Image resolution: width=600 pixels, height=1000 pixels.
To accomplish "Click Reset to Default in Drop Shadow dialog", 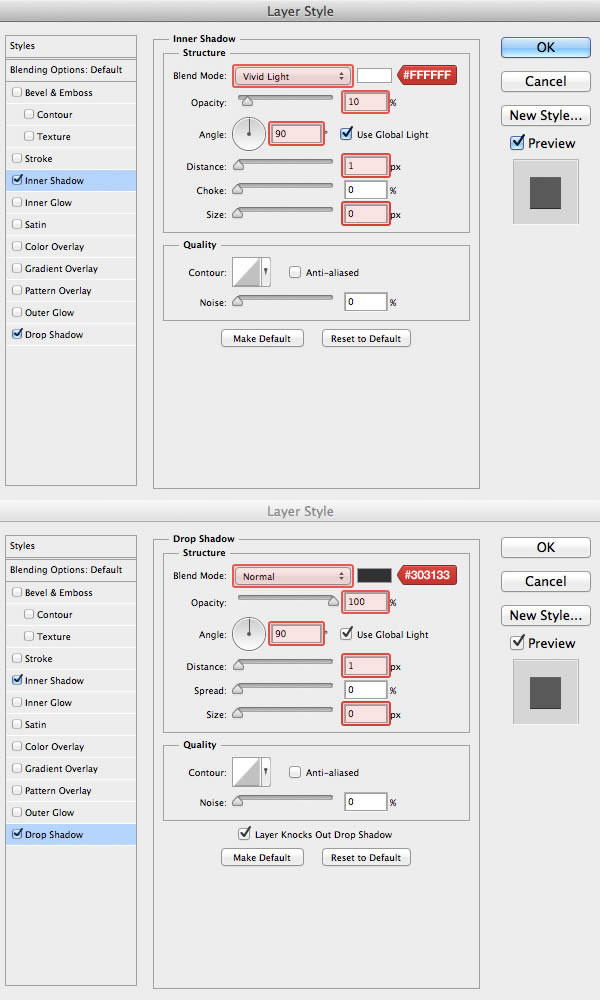I will coord(366,858).
